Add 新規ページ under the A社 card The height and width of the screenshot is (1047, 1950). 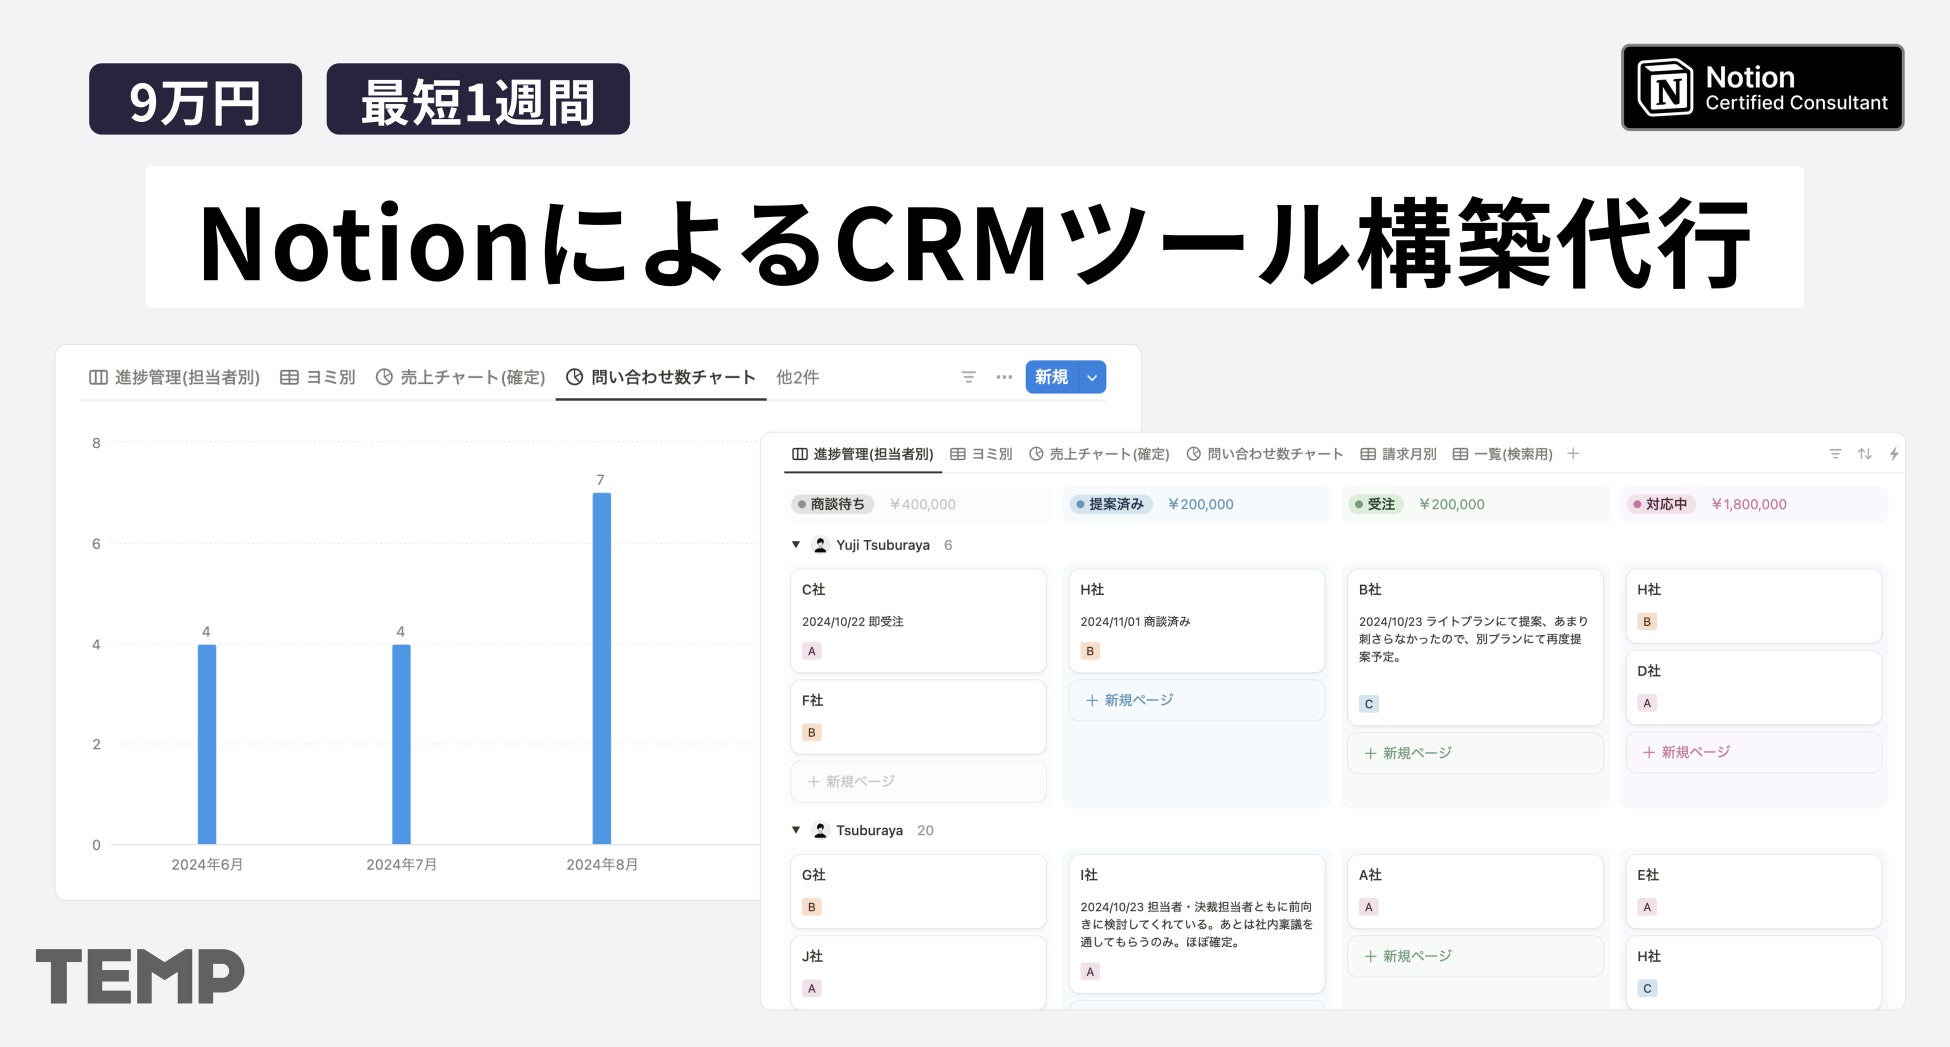[x=1475, y=956]
